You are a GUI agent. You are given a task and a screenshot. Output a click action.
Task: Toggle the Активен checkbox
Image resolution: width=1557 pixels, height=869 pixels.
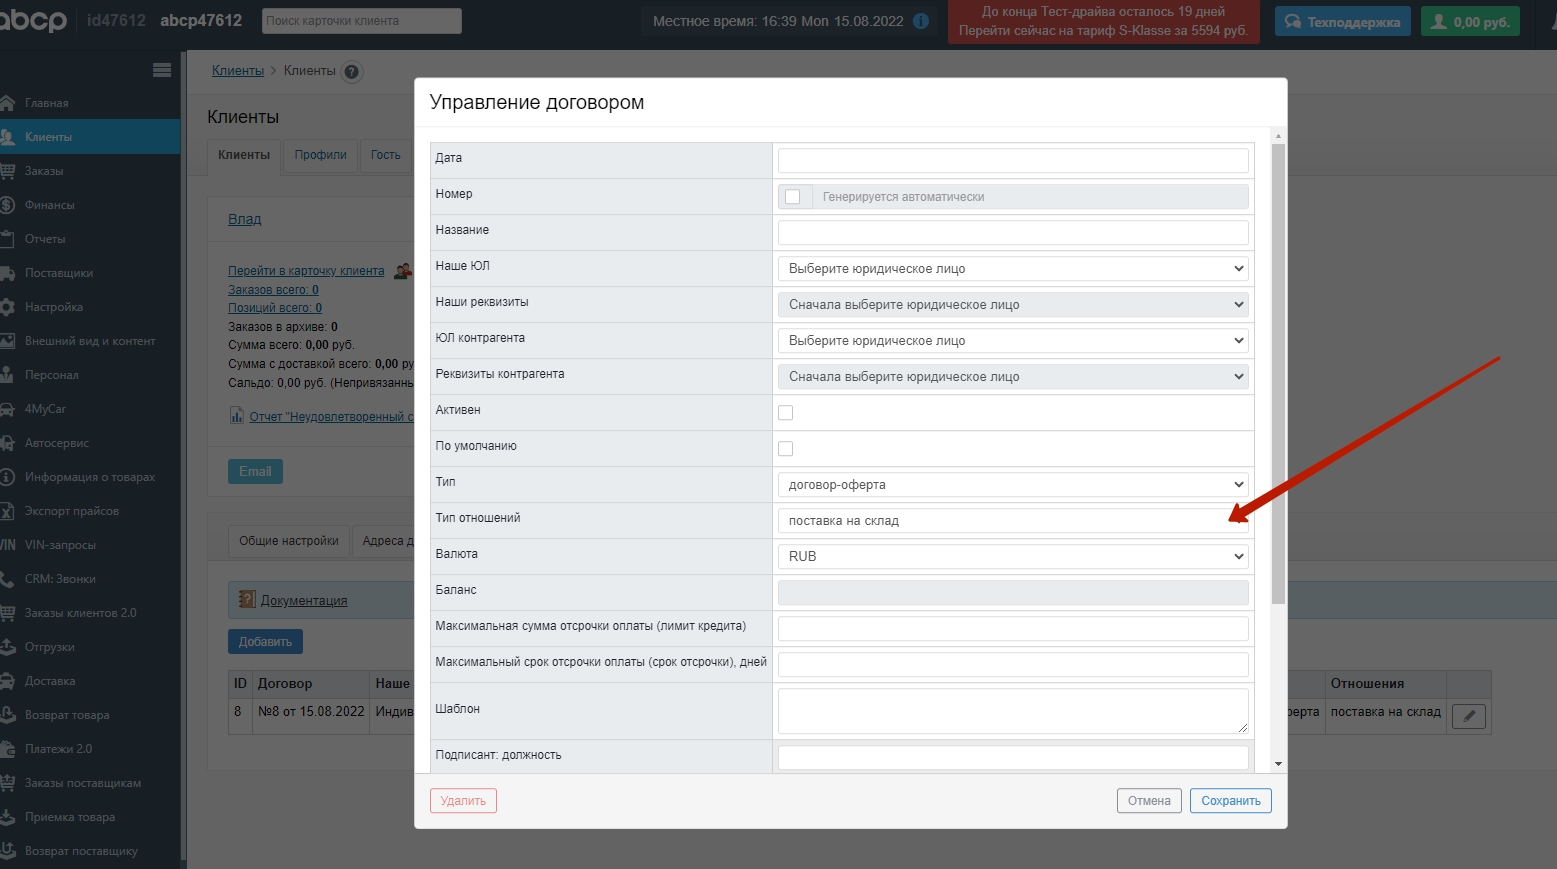point(785,412)
